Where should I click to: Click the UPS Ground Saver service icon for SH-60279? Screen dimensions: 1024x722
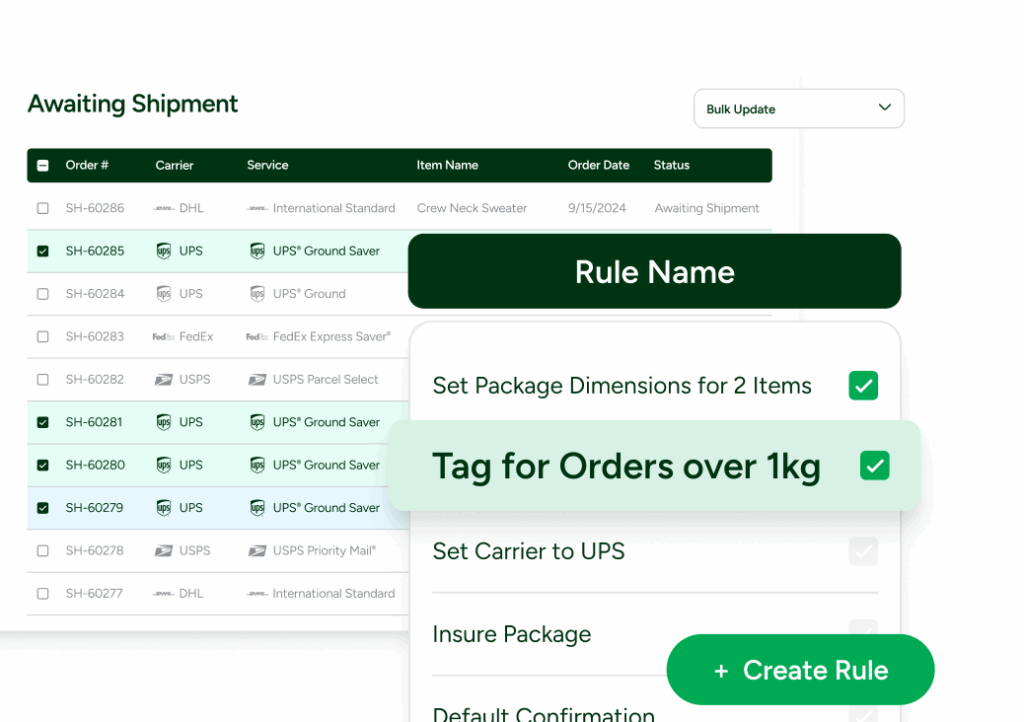click(x=257, y=508)
